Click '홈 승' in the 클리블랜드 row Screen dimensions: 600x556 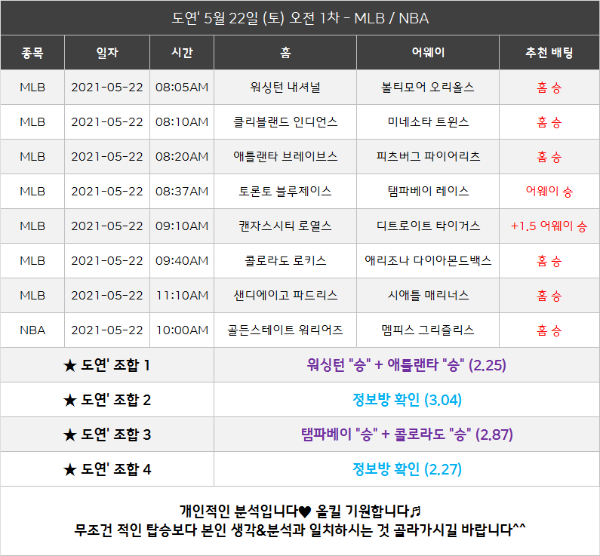549,122
